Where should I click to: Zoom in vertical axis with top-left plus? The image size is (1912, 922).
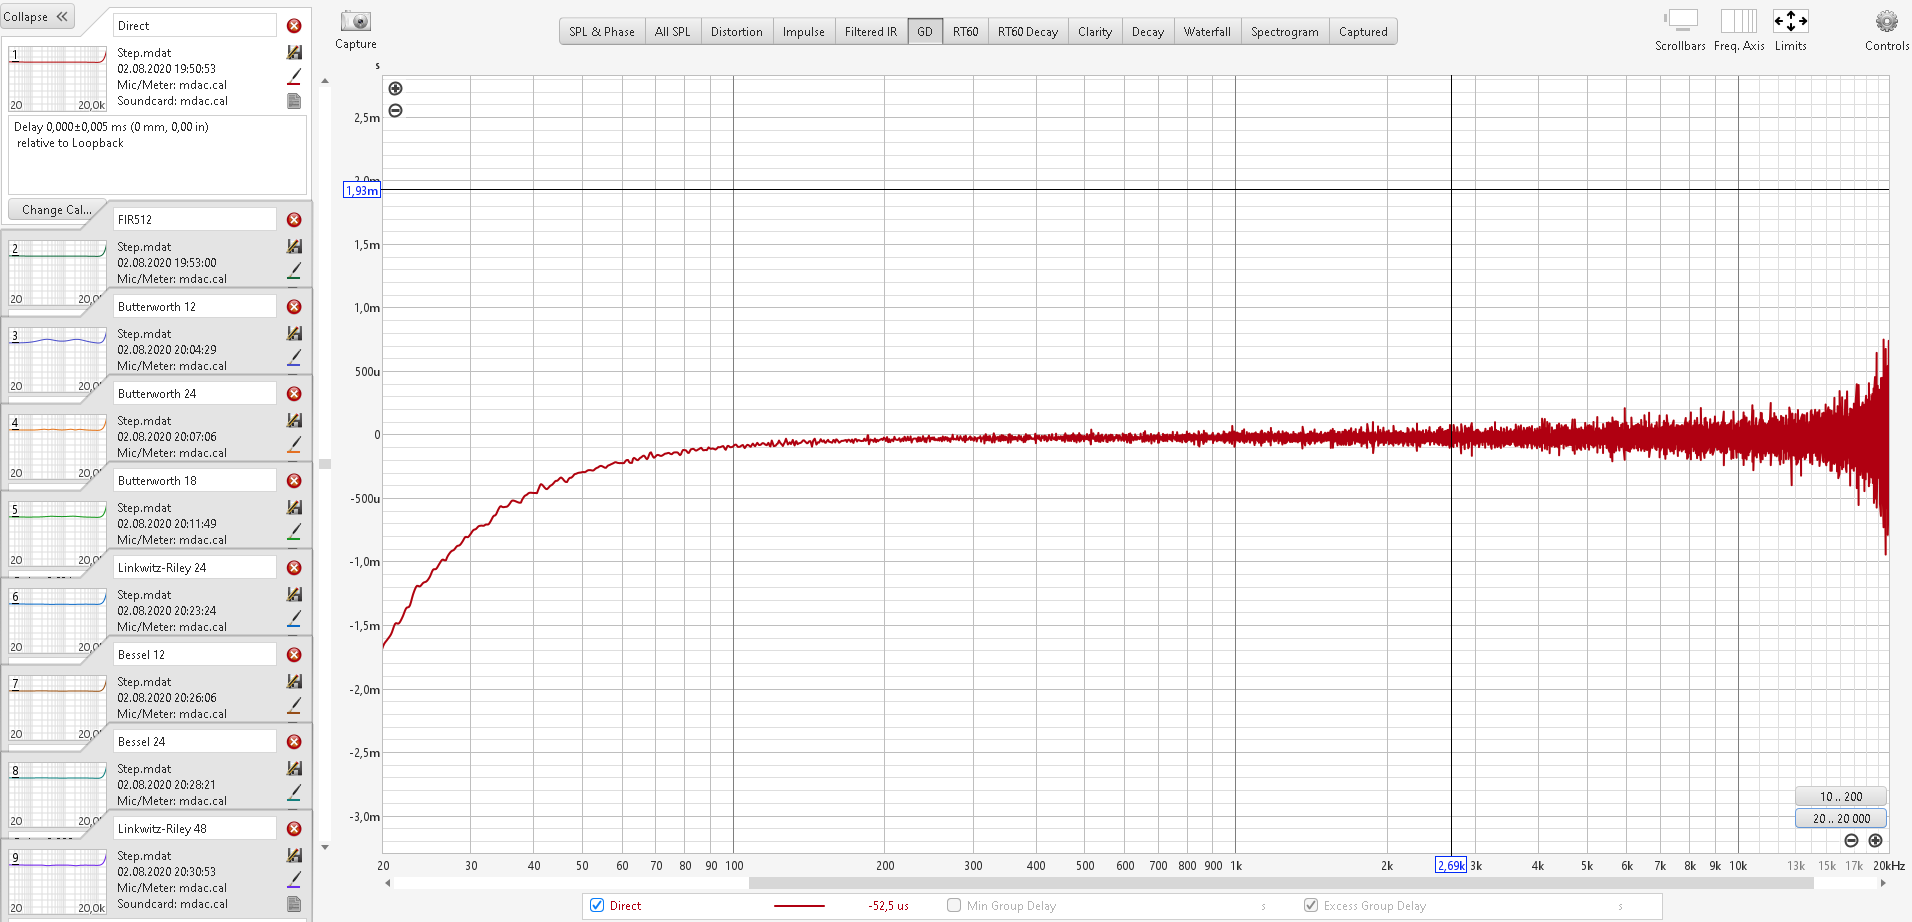[396, 89]
